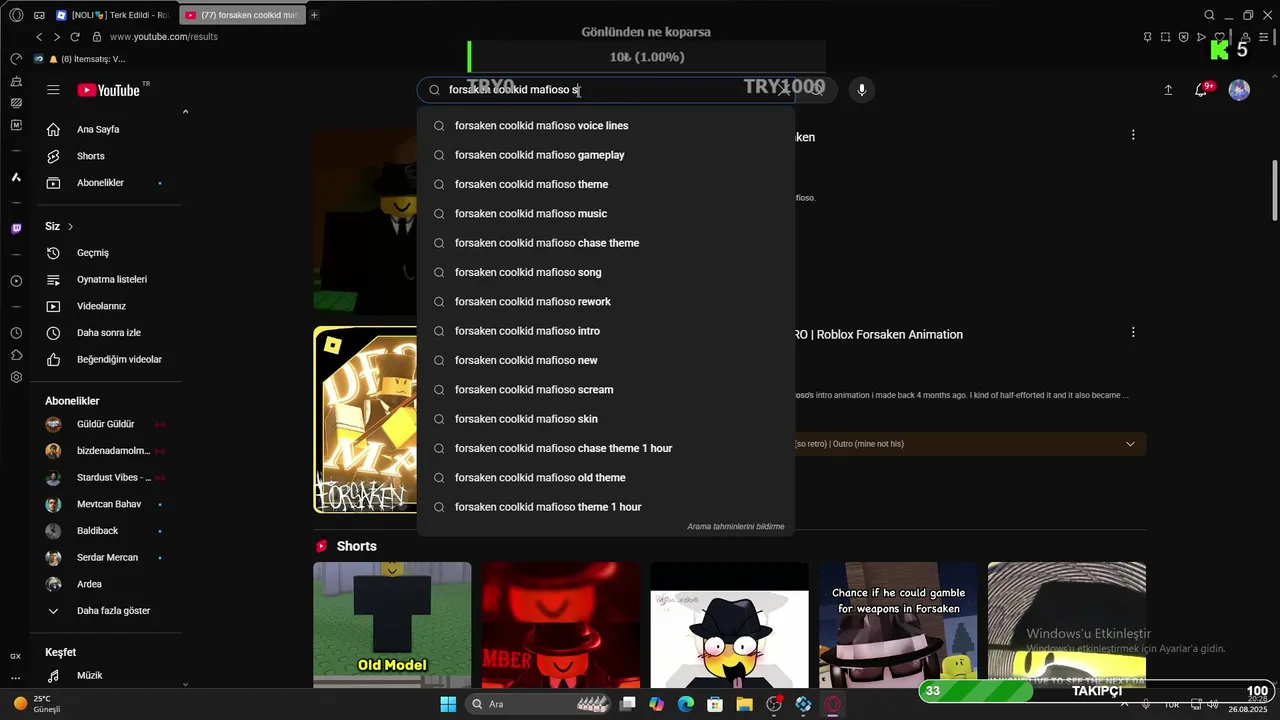Open Windows Start menu
The width and height of the screenshot is (1280, 720).
[448, 704]
